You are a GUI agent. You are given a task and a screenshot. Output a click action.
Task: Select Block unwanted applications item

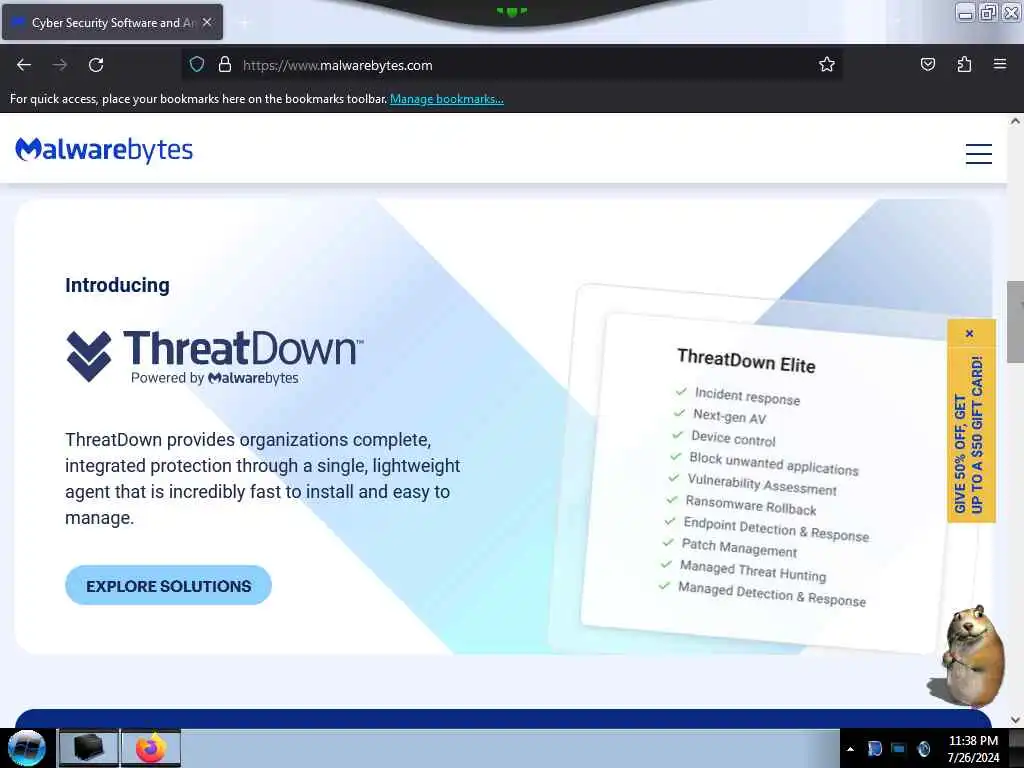point(774,463)
